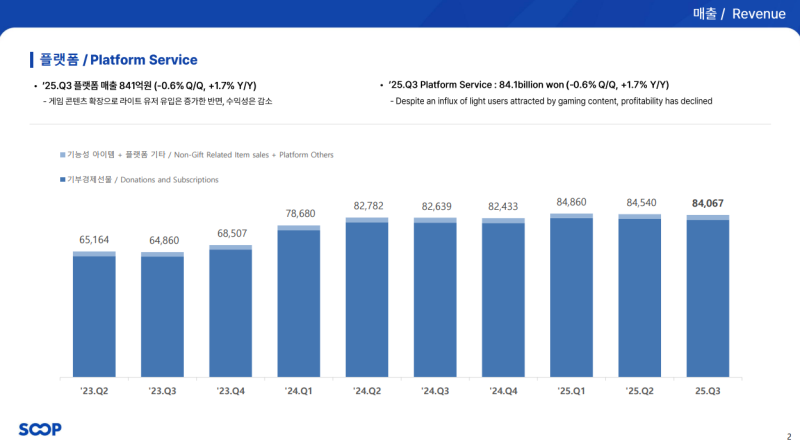The height and width of the screenshot is (446, 800).
Task: Select the '24.Q4 x-axis label
Action: pyautogui.click(x=503, y=390)
